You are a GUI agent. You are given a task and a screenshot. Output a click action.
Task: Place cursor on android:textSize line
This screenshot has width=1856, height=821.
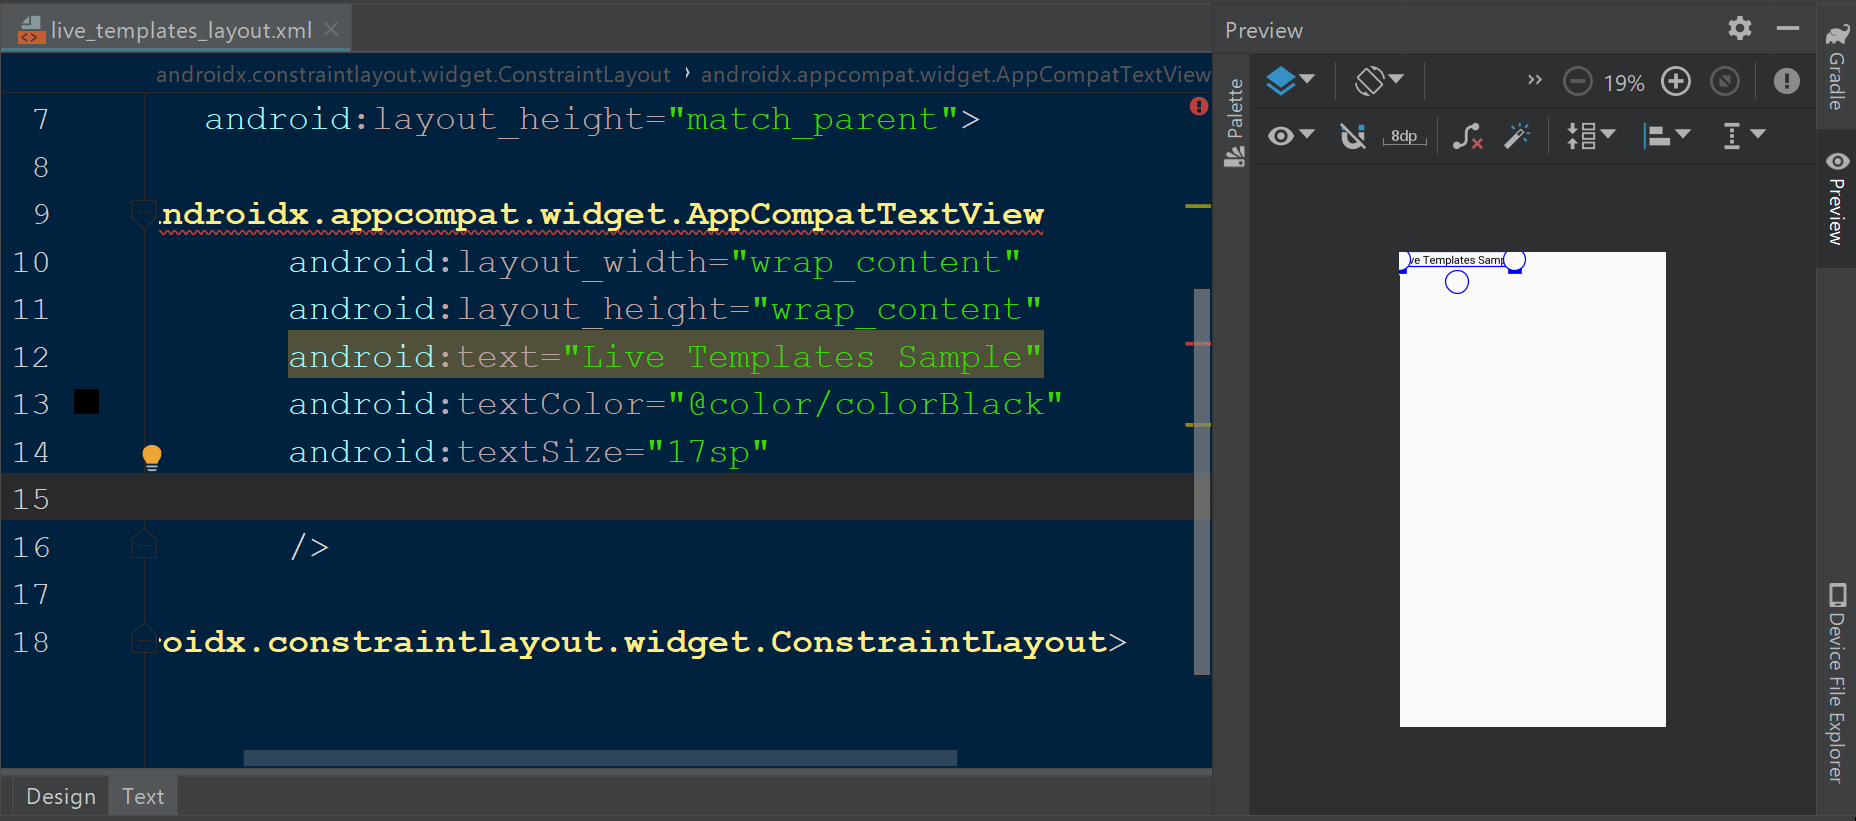pos(528,452)
